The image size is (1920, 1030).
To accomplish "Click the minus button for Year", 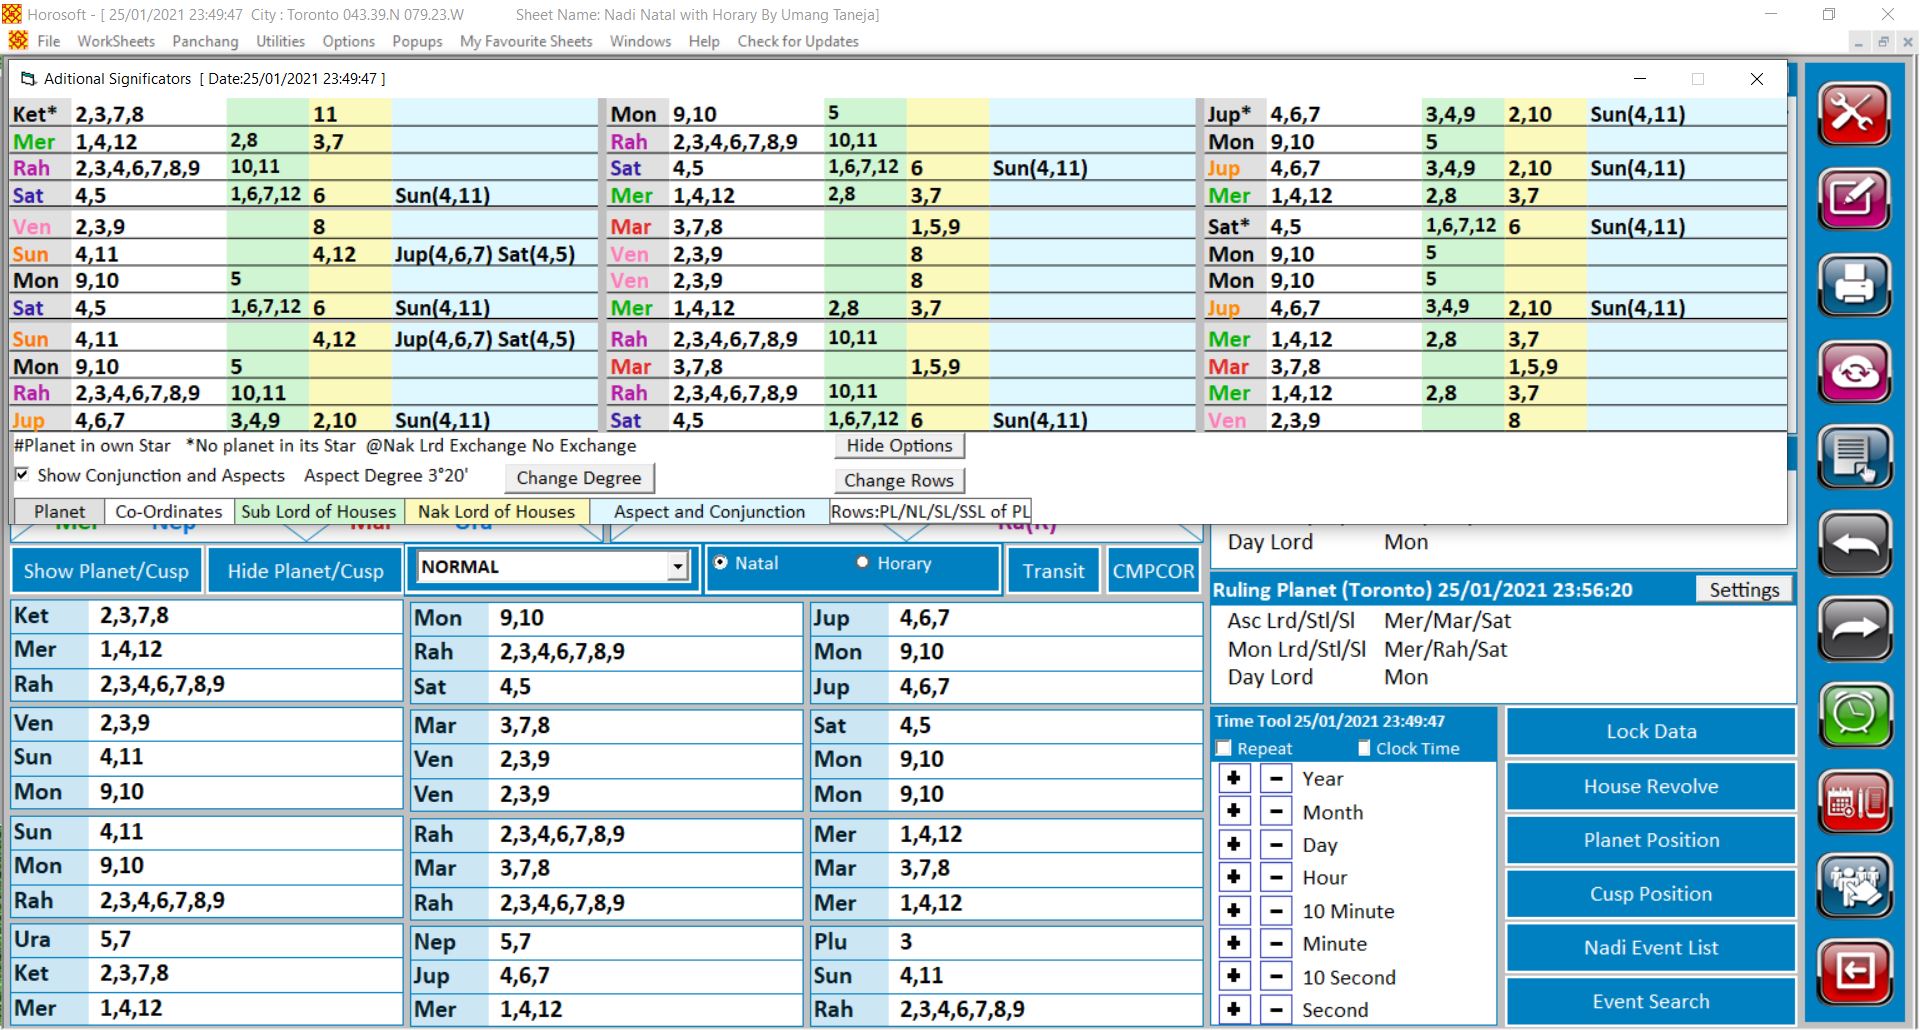I will [1276, 778].
